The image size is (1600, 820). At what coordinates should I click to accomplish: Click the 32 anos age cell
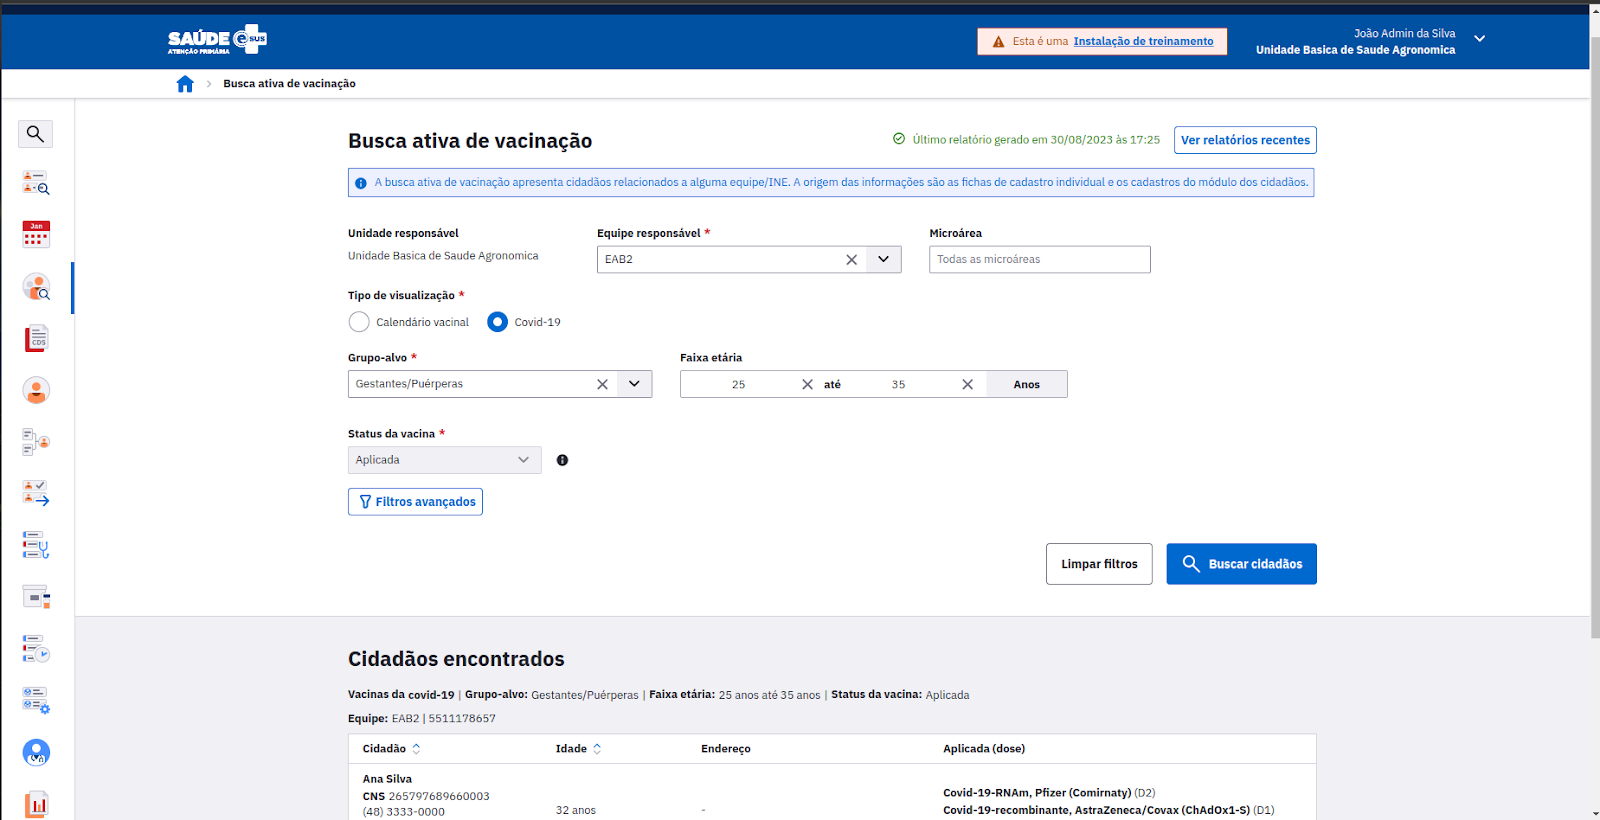tap(575, 810)
